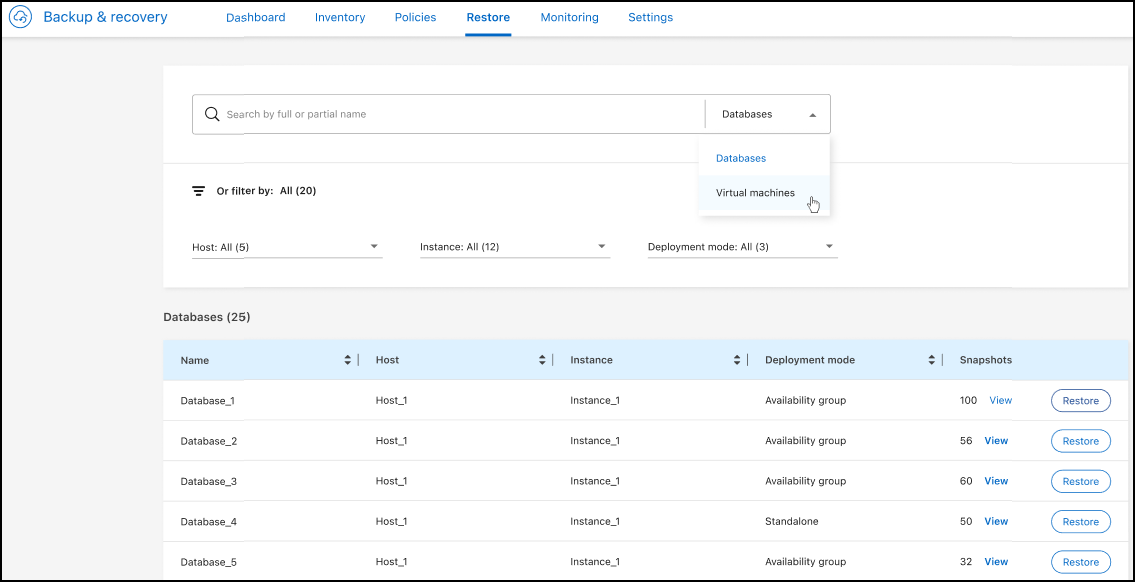Collapse the Databases type dropdown arrow
This screenshot has width=1135, height=582.
coord(812,115)
